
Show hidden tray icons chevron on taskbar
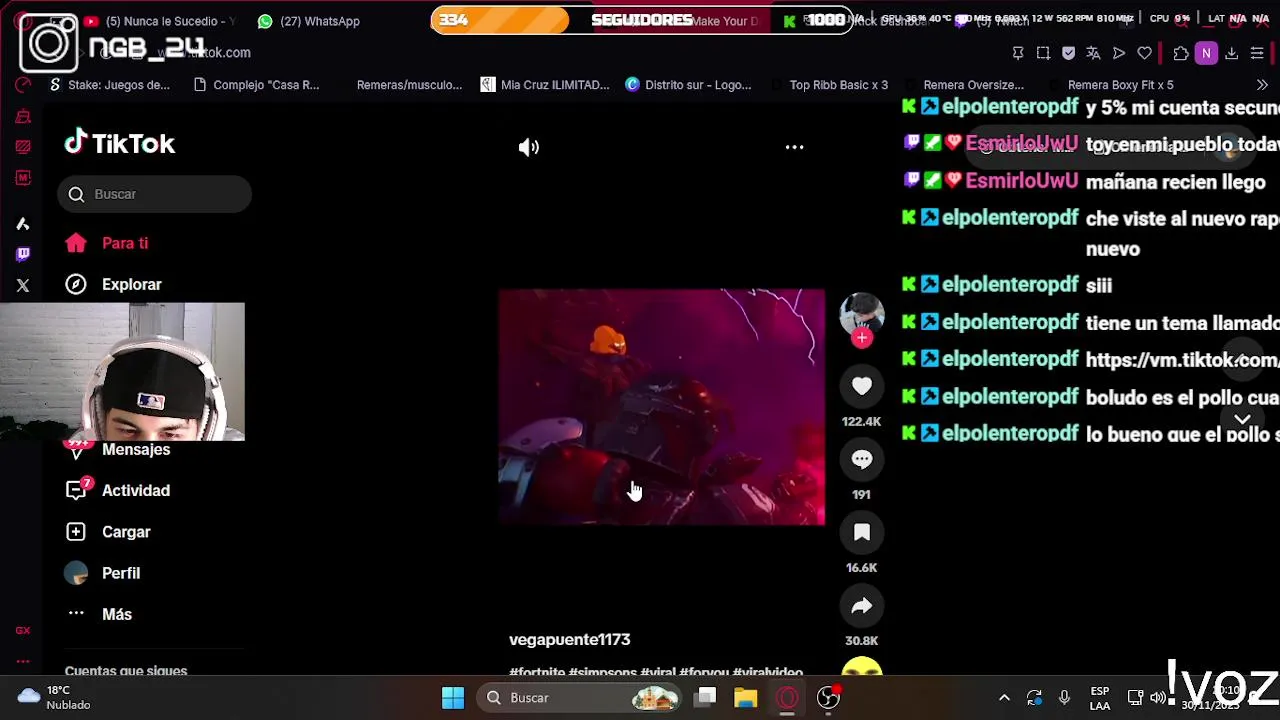click(1004, 698)
